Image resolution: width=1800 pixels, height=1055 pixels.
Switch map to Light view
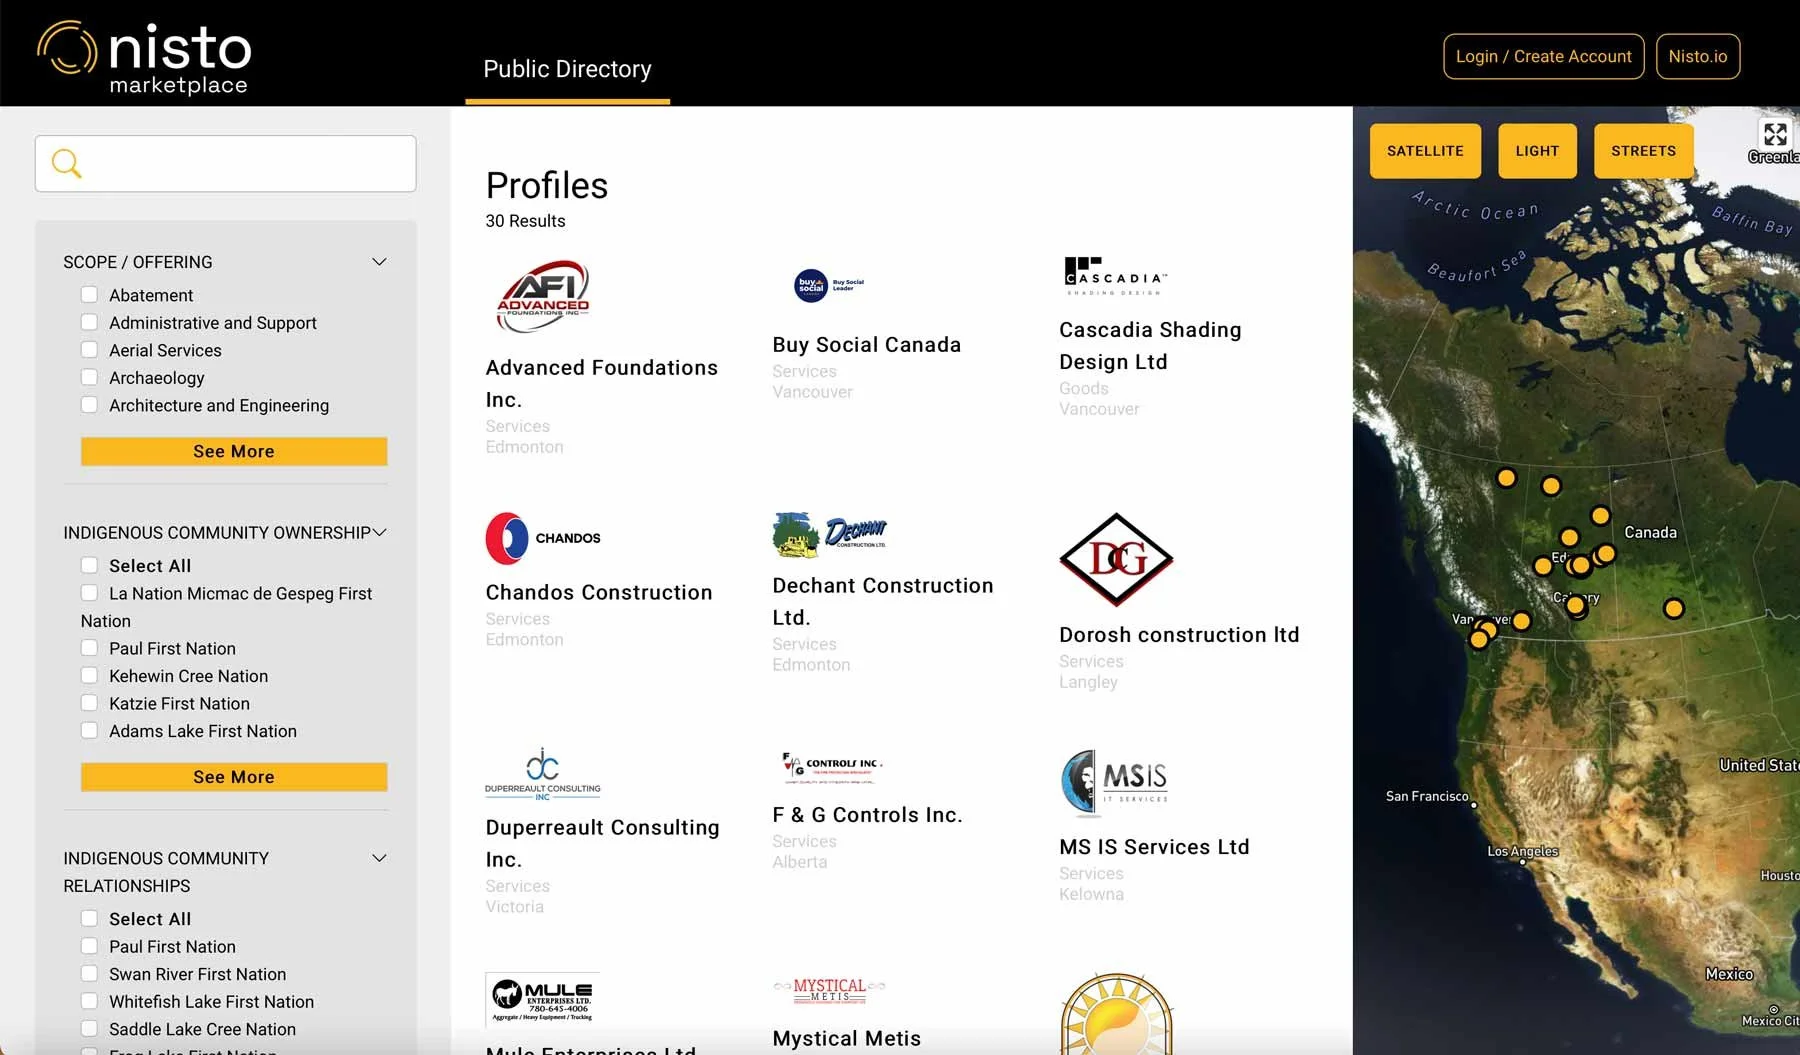(x=1537, y=151)
